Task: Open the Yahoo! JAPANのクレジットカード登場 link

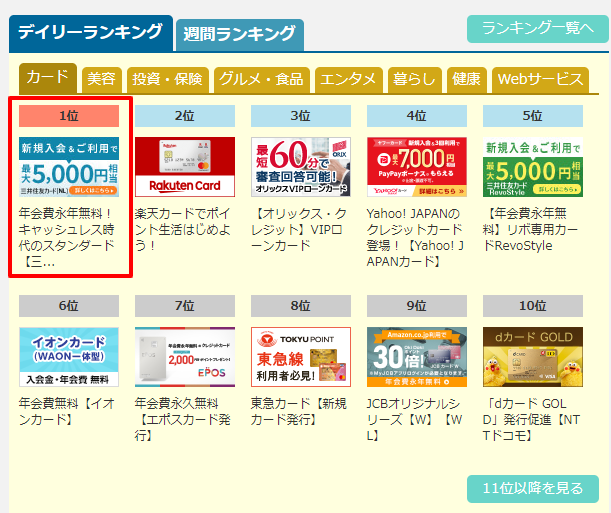Action: click(415, 238)
